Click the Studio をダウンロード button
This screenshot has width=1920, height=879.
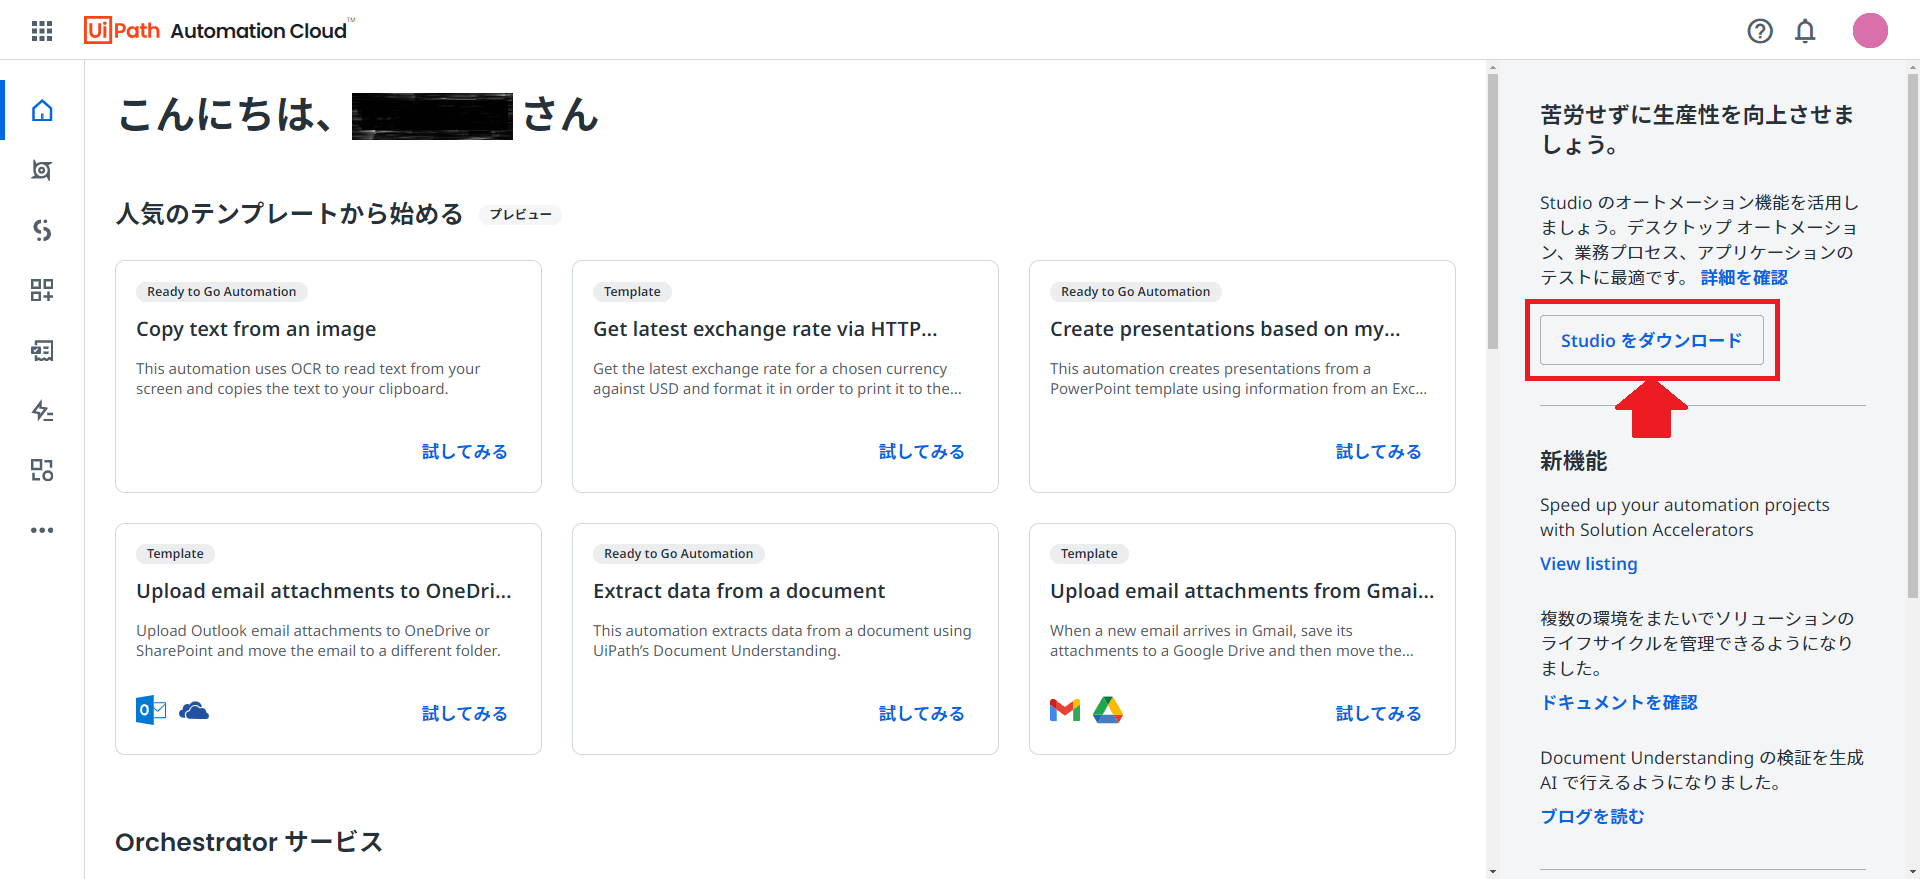[1652, 340]
